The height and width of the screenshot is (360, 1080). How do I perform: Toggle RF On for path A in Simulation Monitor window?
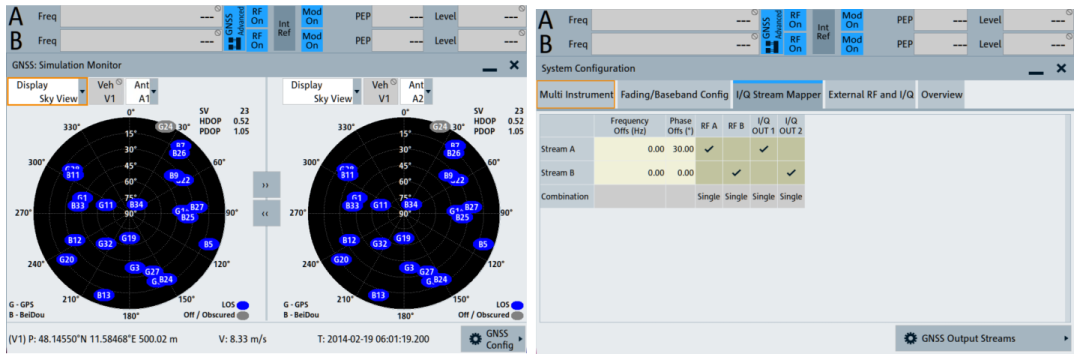click(257, 17)
